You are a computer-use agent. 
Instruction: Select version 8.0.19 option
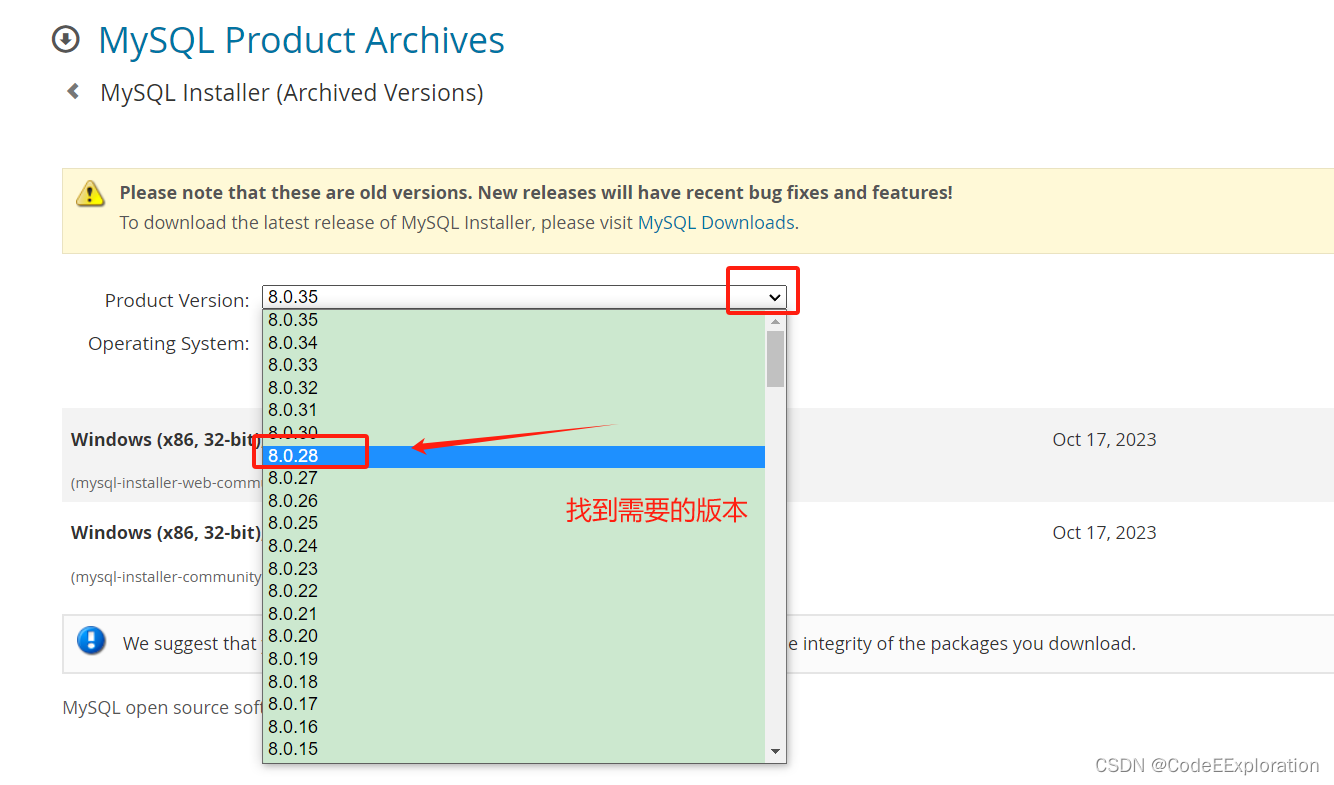tap(514, 659)
